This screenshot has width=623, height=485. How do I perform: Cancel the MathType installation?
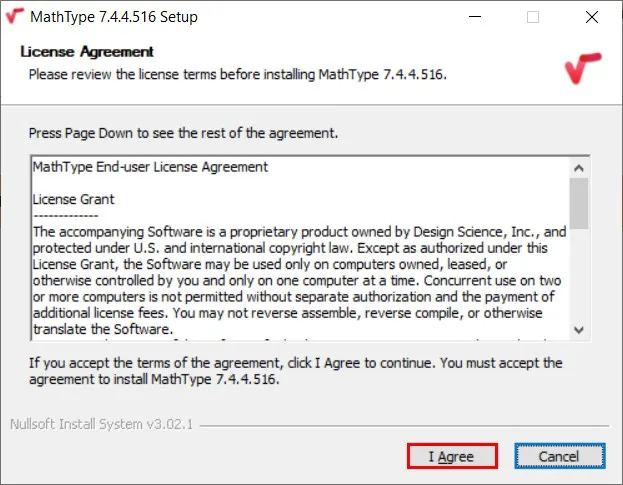coord(560,456)
